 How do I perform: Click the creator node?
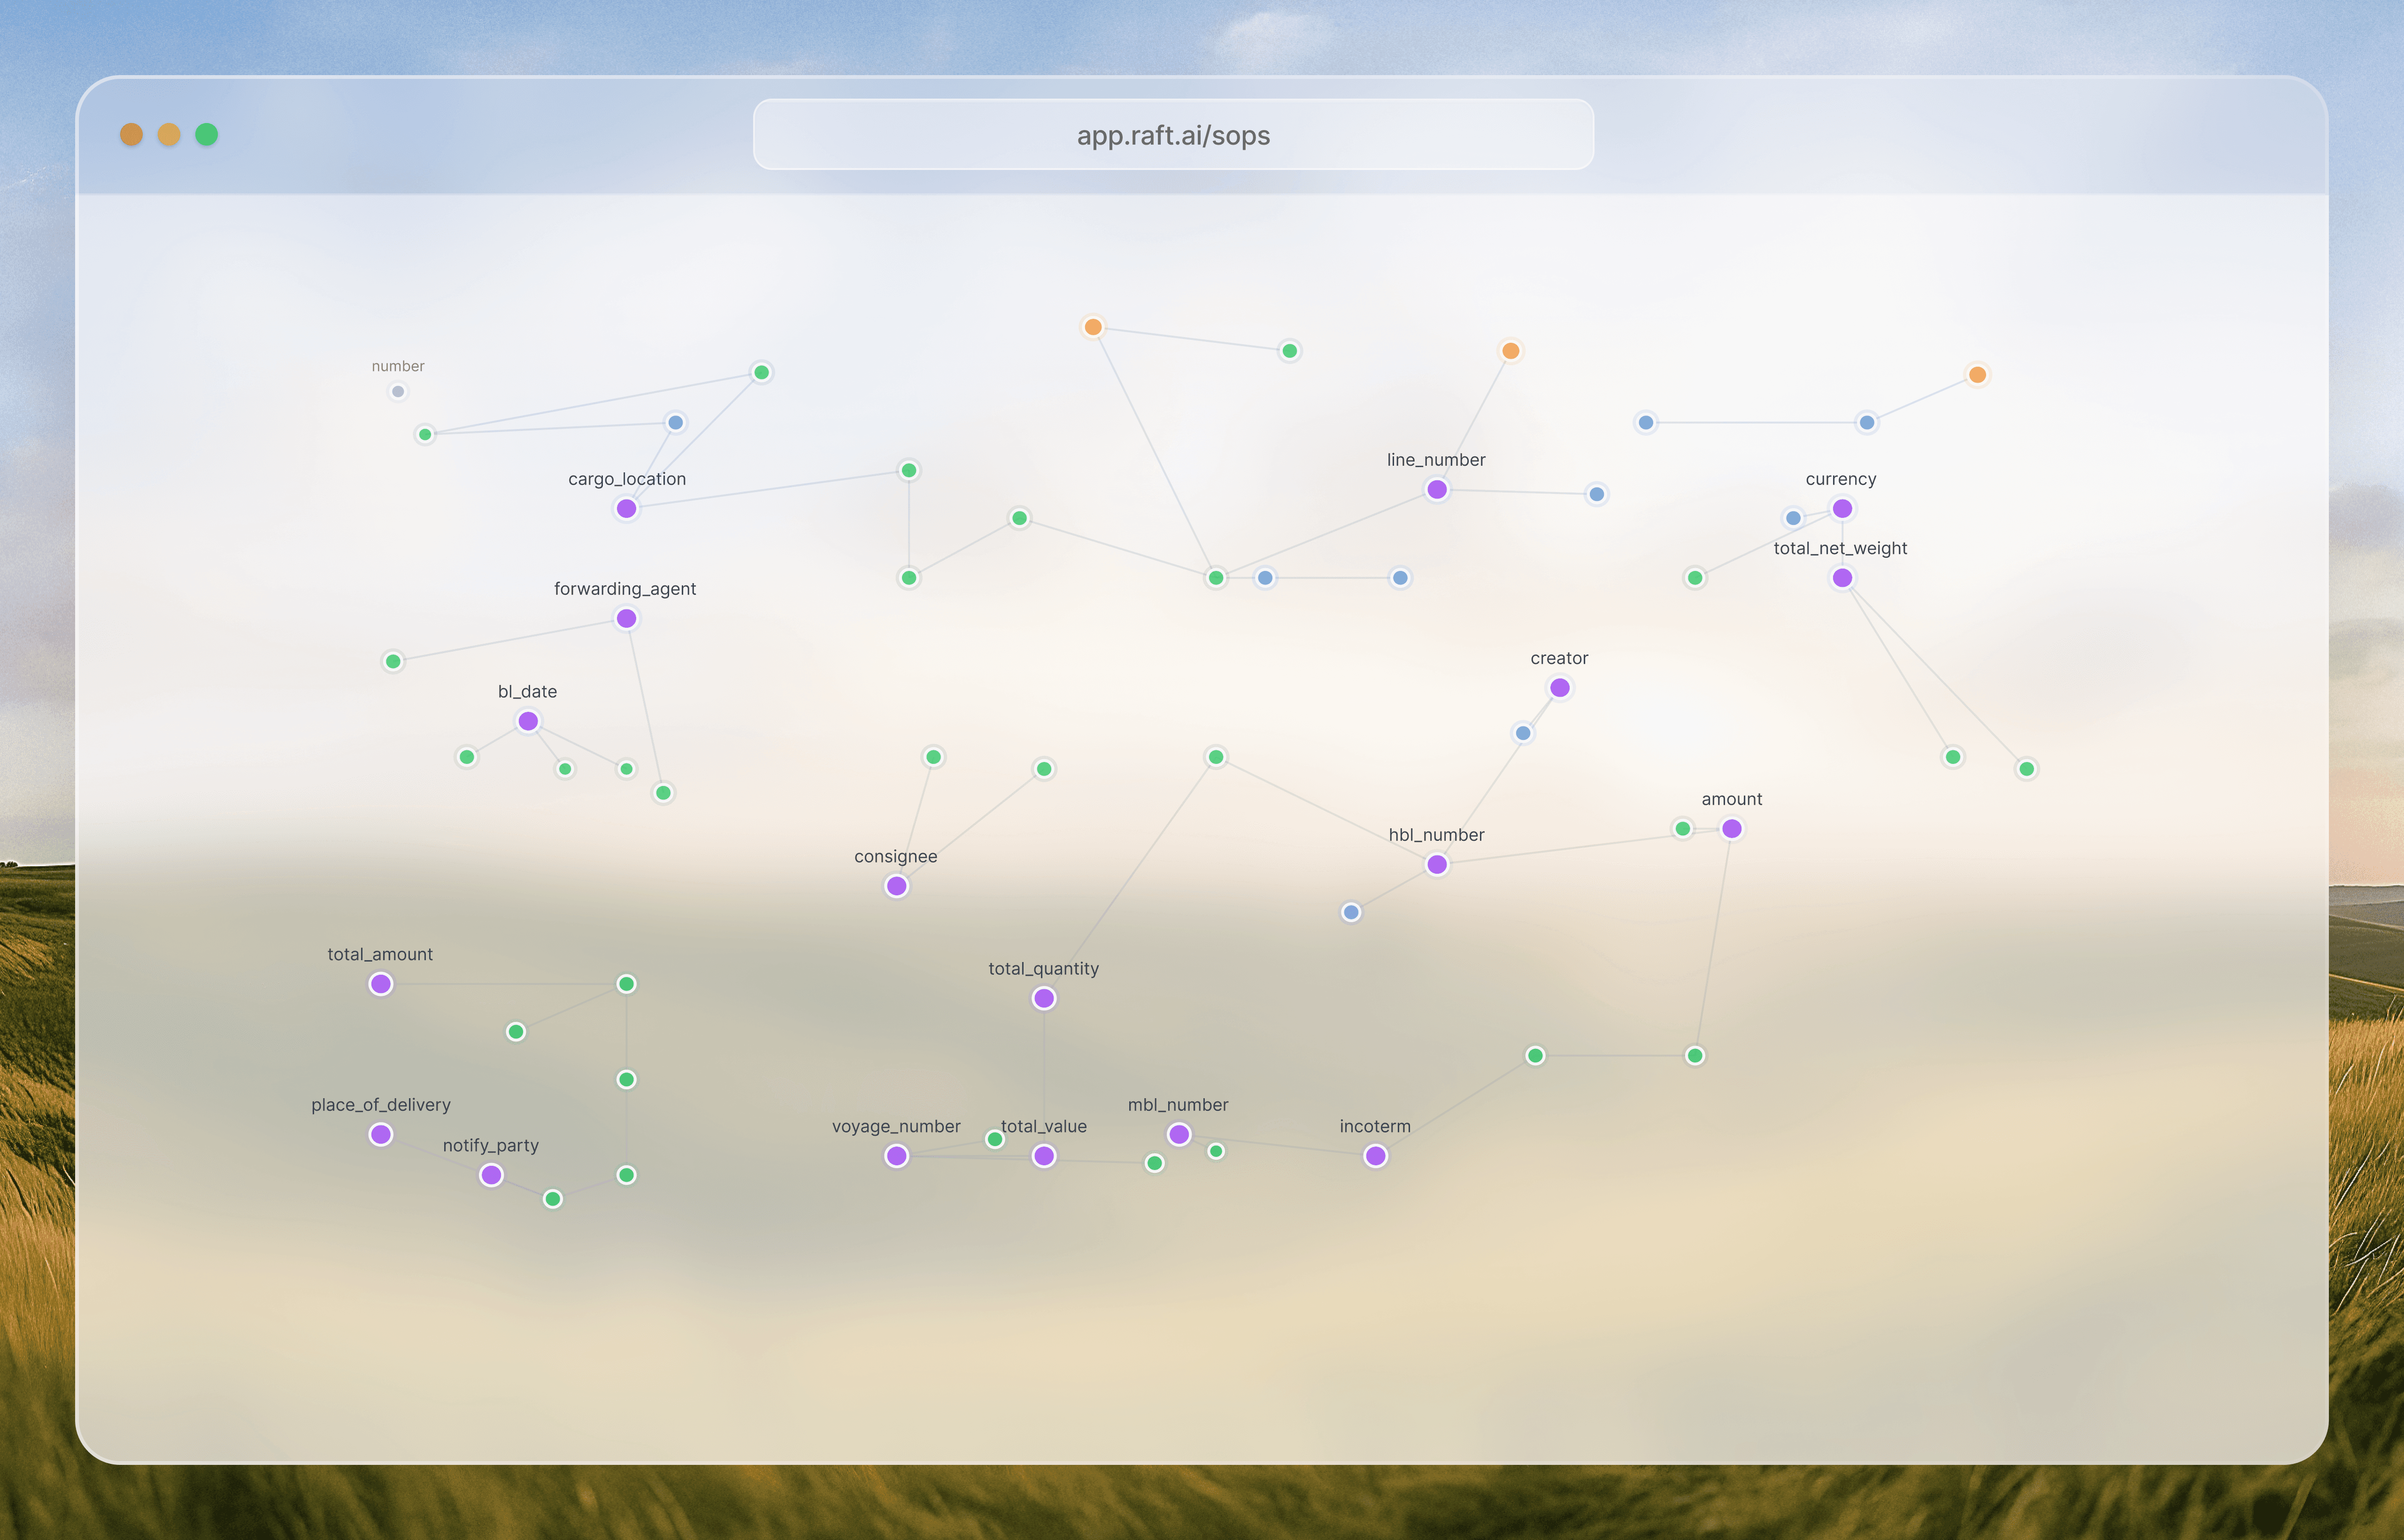1559,688
